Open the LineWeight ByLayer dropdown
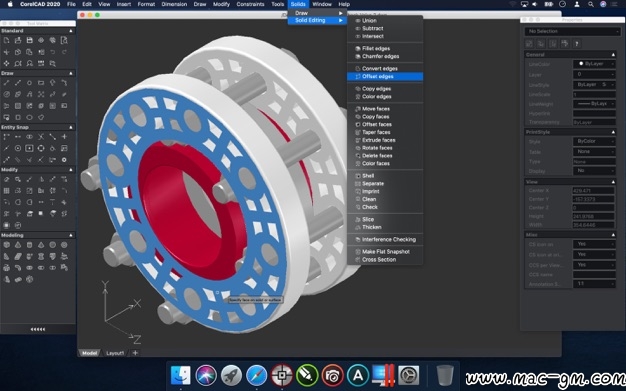 594,104
